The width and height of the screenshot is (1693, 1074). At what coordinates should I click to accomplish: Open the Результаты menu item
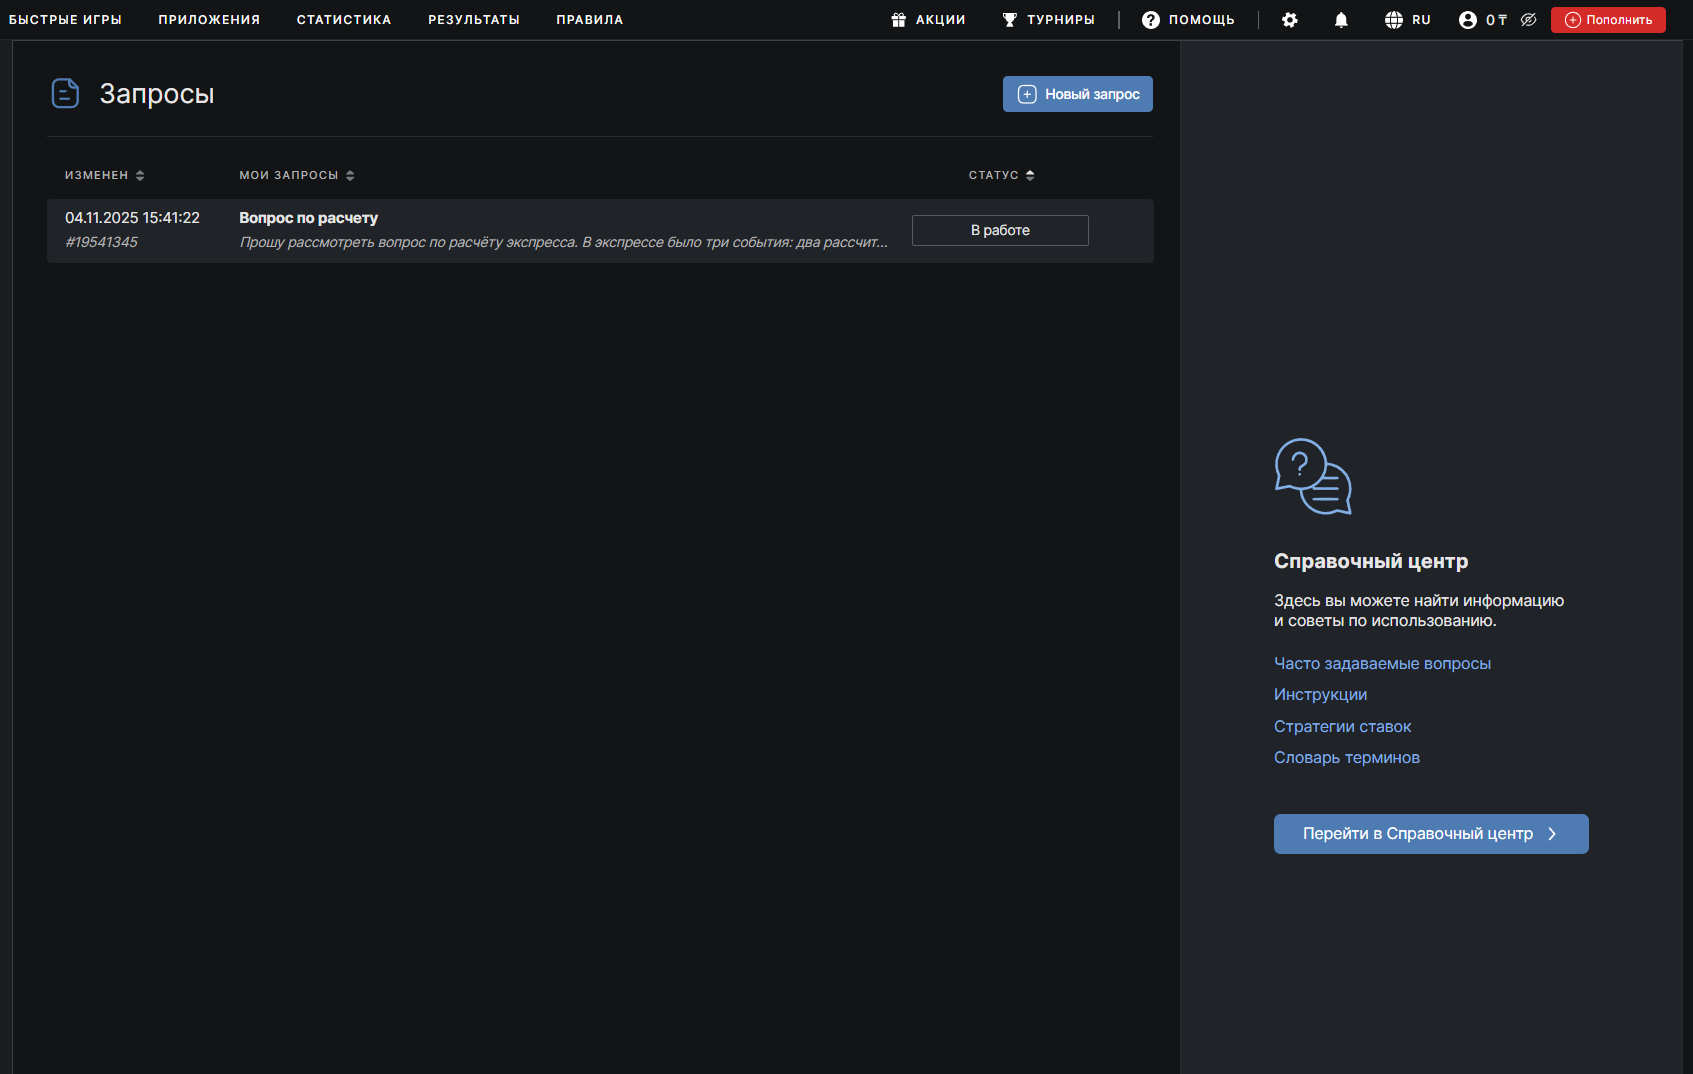tap(473, 20)
